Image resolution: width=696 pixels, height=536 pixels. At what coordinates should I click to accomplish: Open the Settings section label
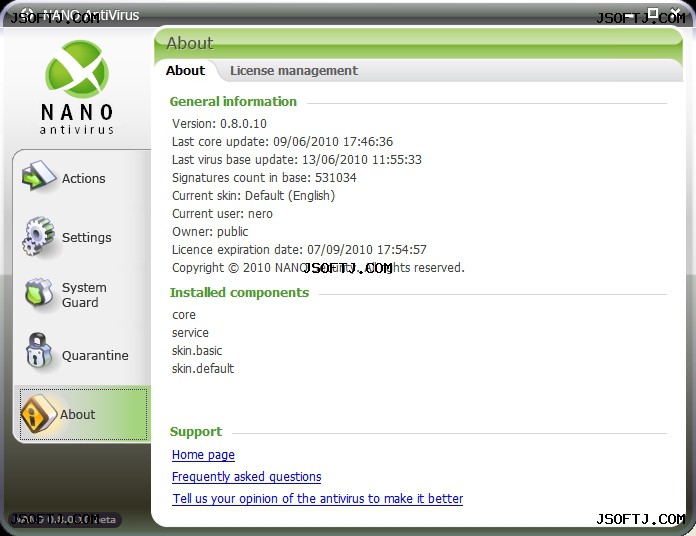coord(87,237)
